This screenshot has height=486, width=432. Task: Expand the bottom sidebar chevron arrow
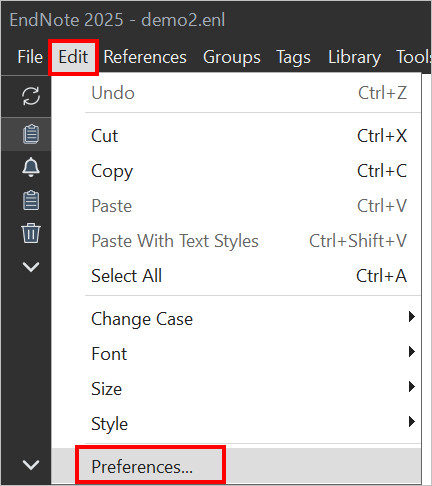coord(31,464)
